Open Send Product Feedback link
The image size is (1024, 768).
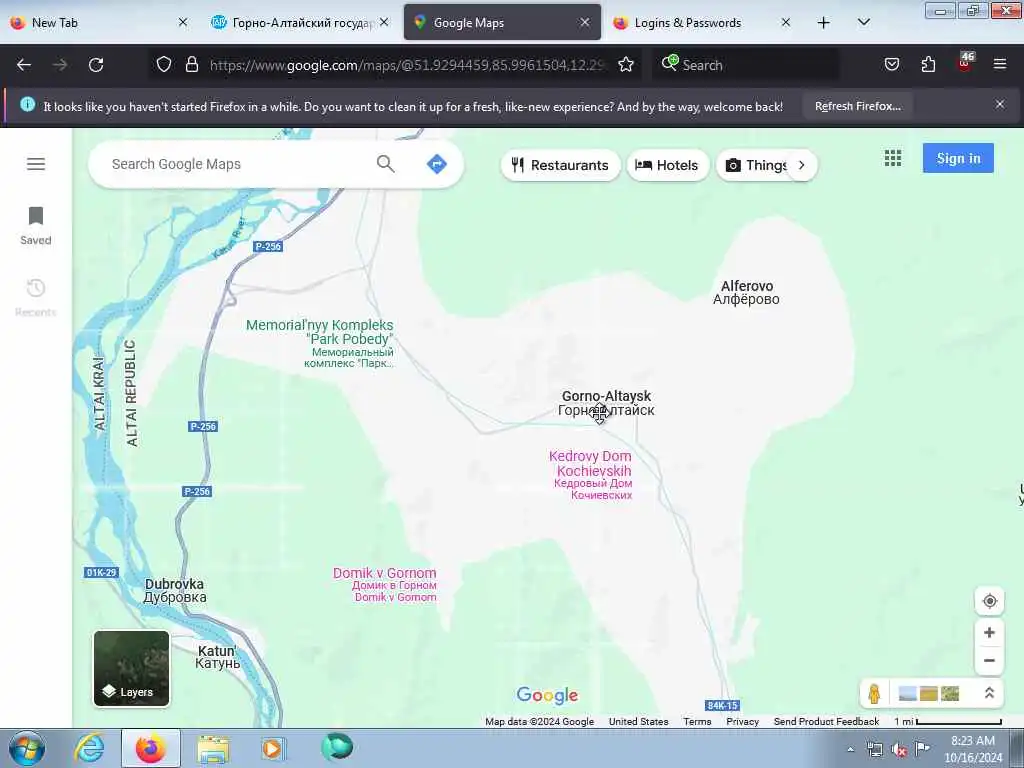click(x=826, y=722)
